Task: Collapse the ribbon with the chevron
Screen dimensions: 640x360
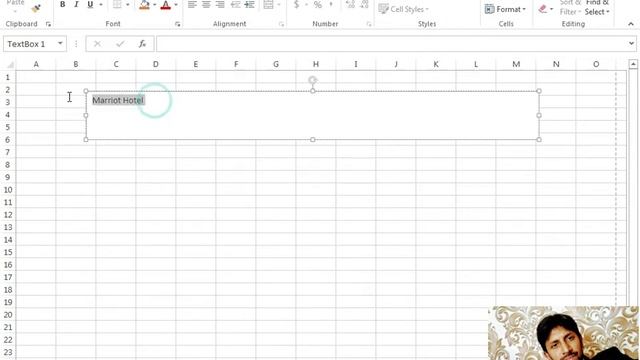Action: pyautogui.click(x=631, y=24)
